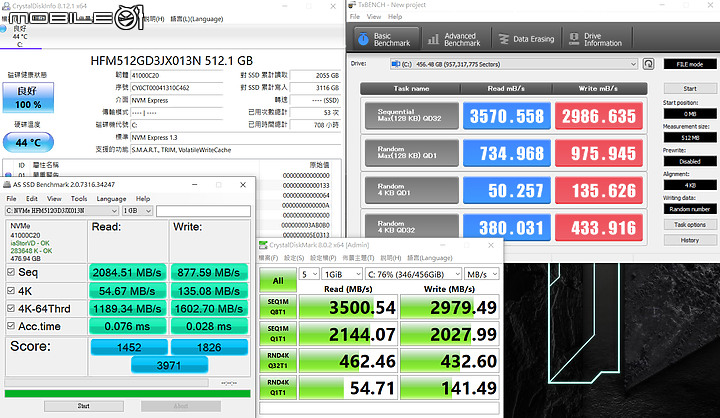Click AS SSD green progress bar
This screenshot has width=720, height=418.
tap(128, 394)
